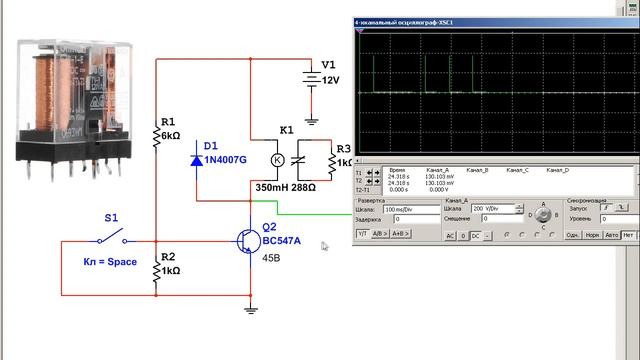Set trigger mode to Авто

tap(611, 235)
